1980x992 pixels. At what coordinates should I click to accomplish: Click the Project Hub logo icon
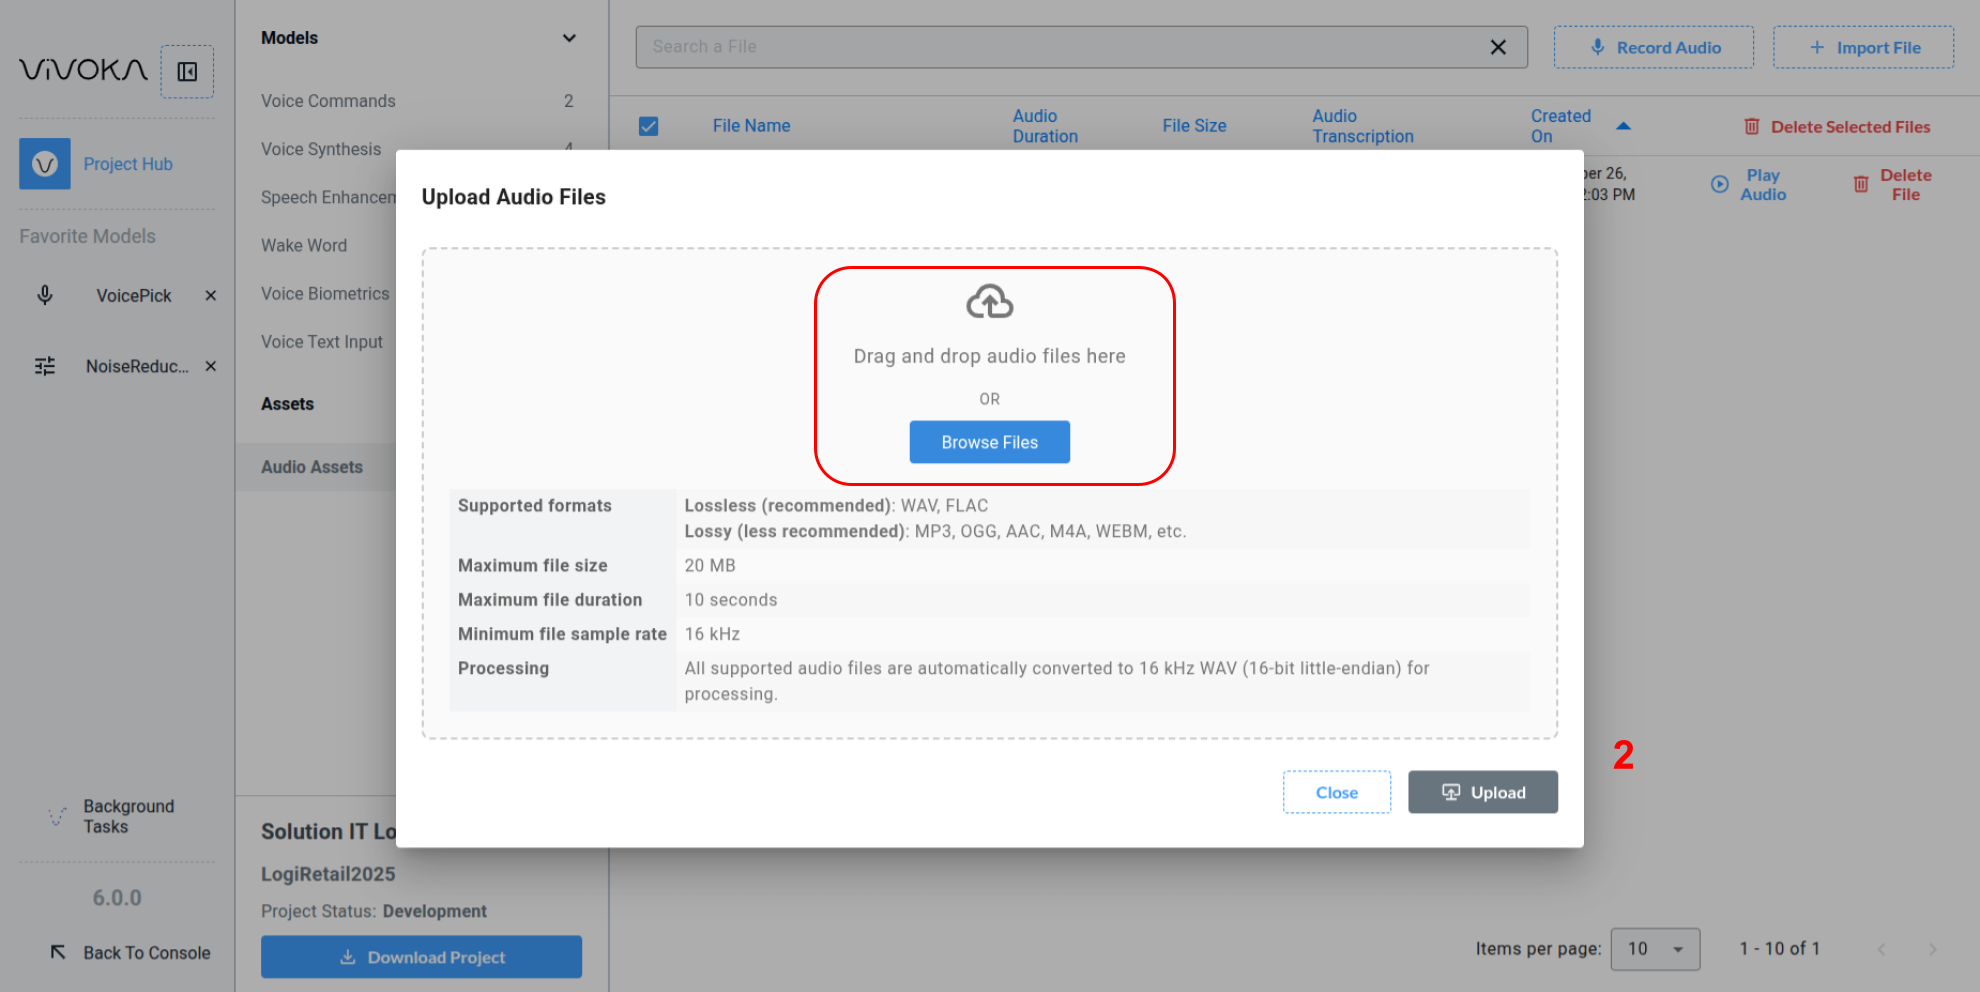coord(45,164)
